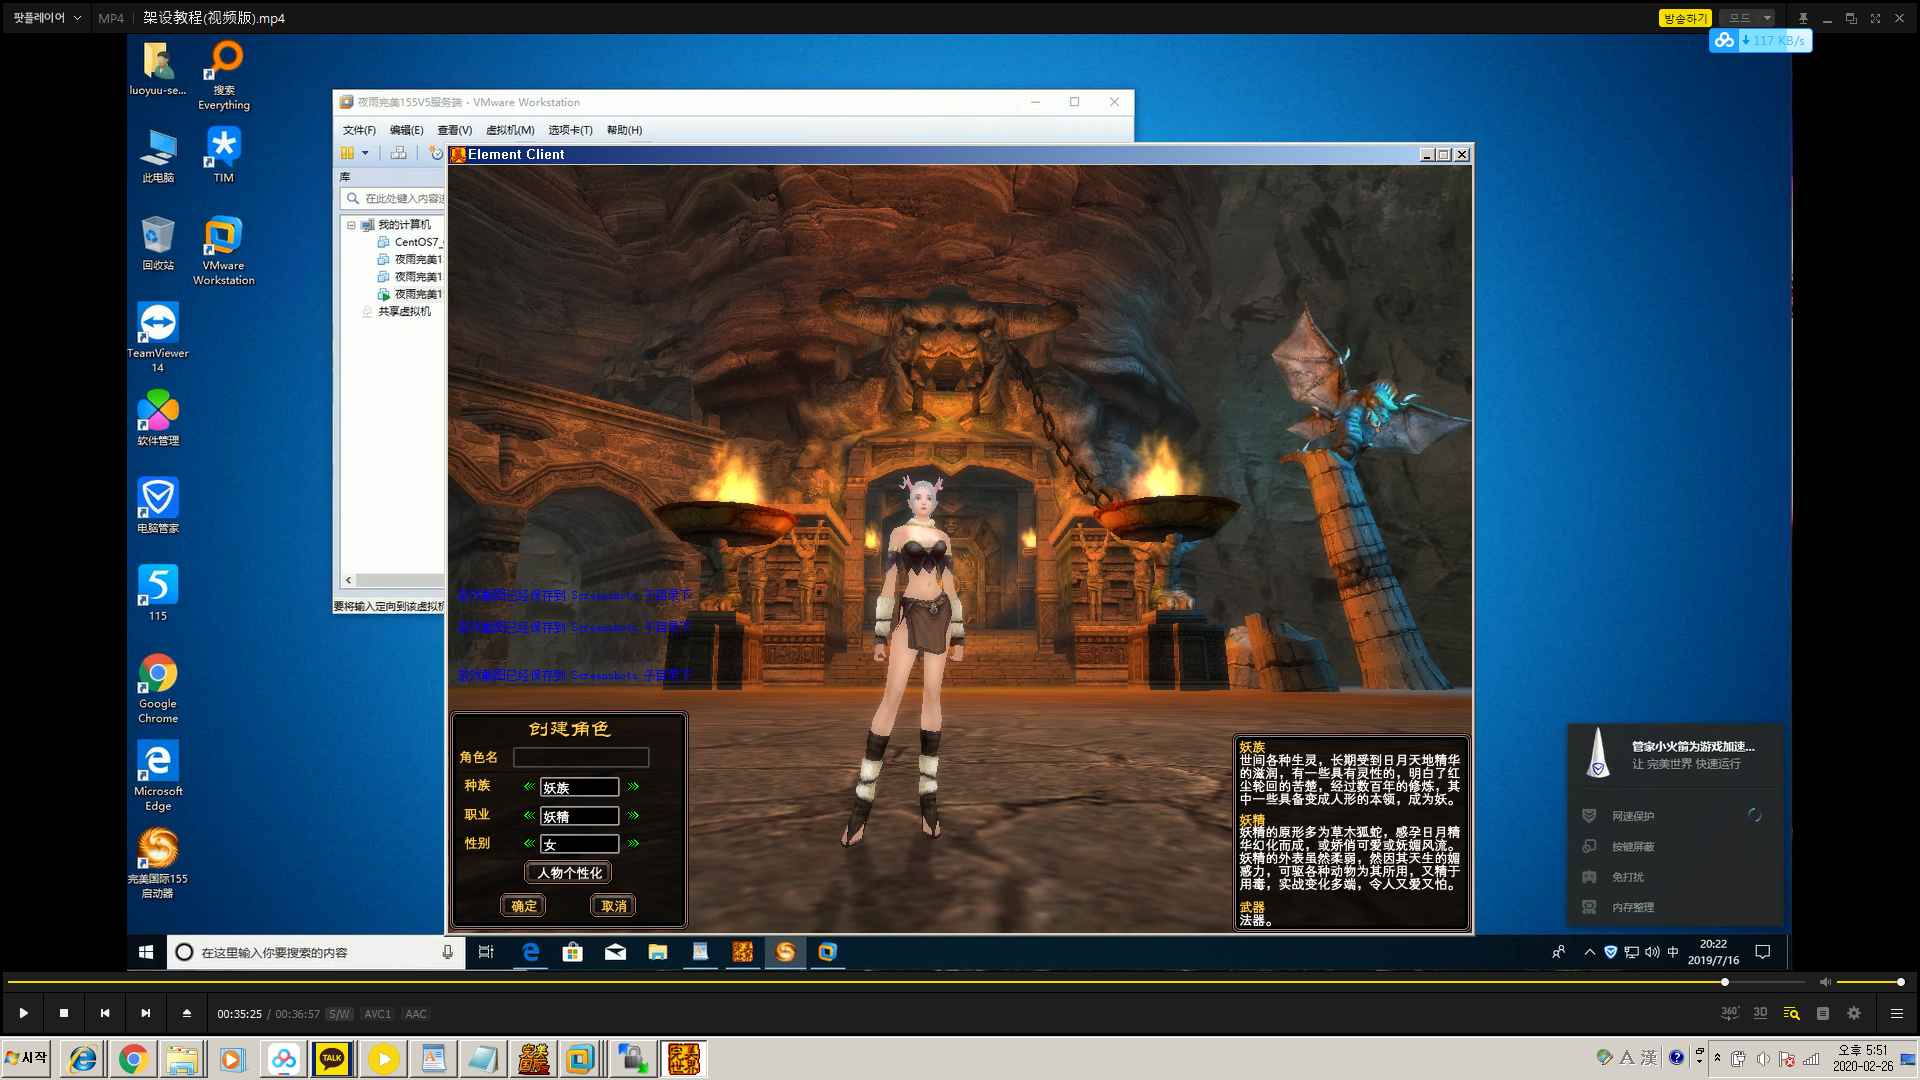The height and width of the screenshot is (1080, 1920).
Task: Click the volume slider
Action: coord(1868,982)
